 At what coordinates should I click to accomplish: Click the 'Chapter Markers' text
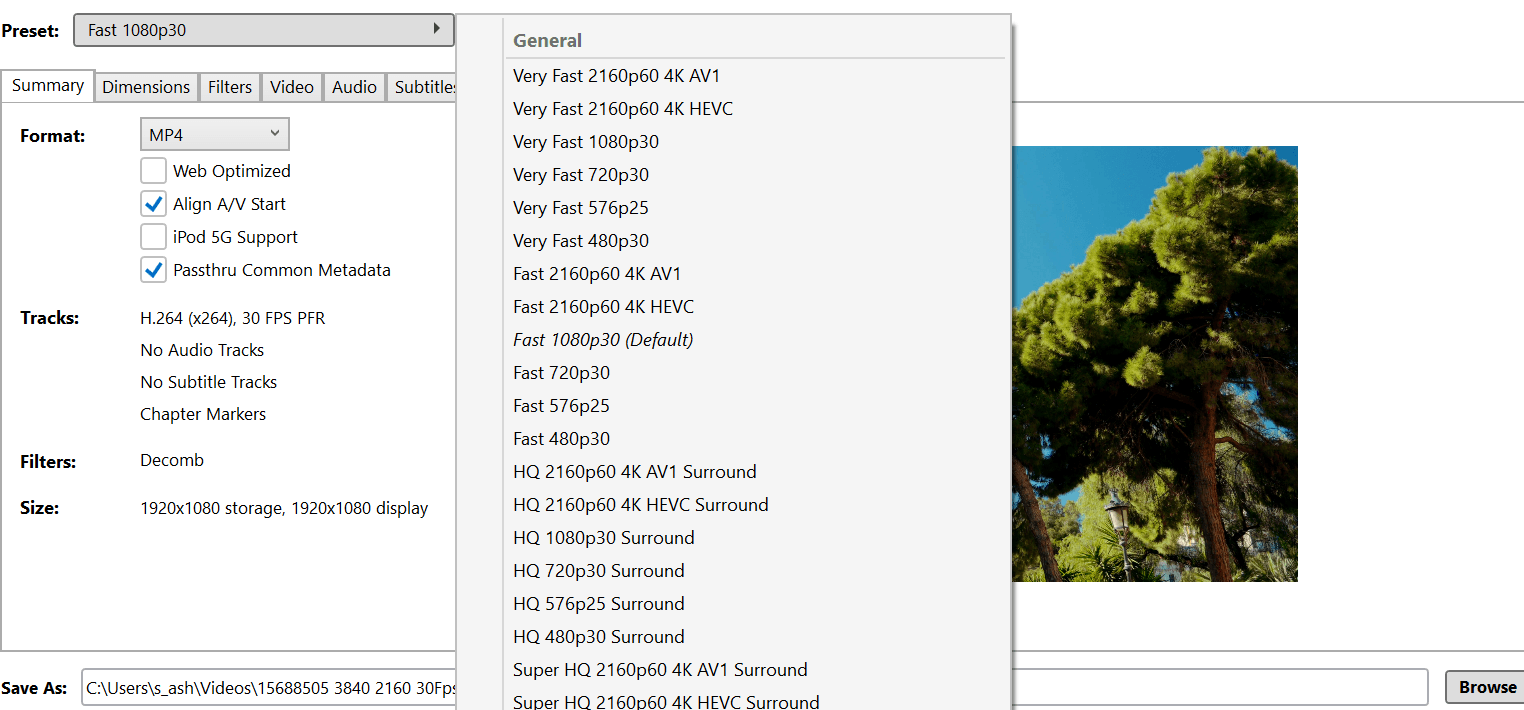pos(203,414)
